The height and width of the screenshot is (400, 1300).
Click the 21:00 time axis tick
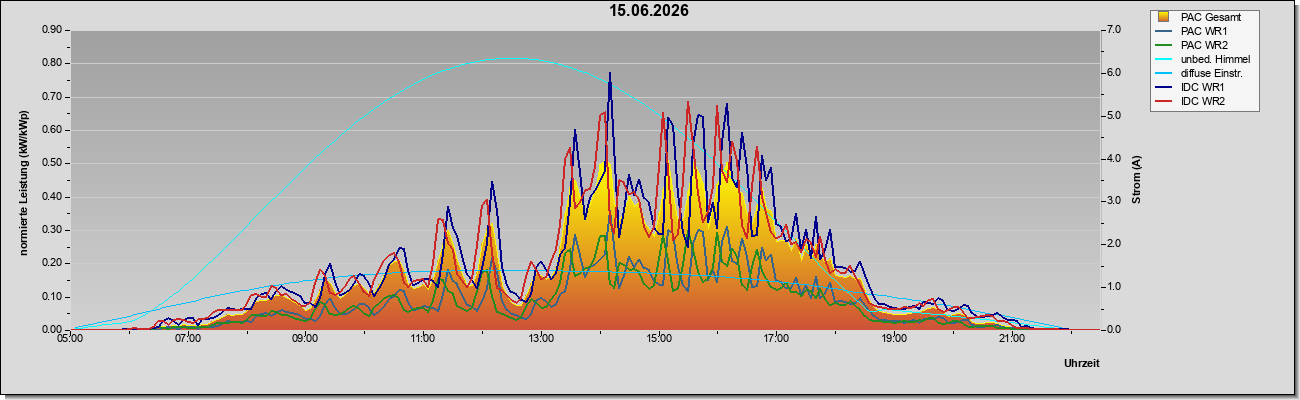tap(1012, 339)
